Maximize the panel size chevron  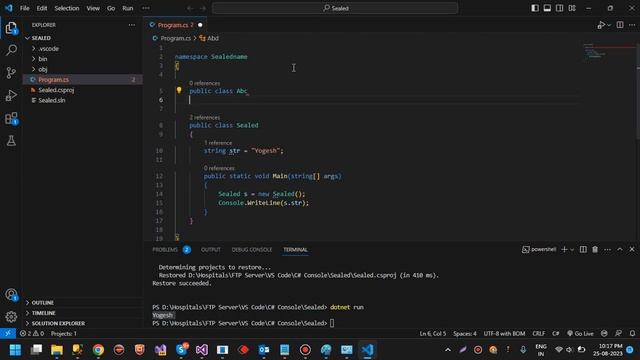620,249
